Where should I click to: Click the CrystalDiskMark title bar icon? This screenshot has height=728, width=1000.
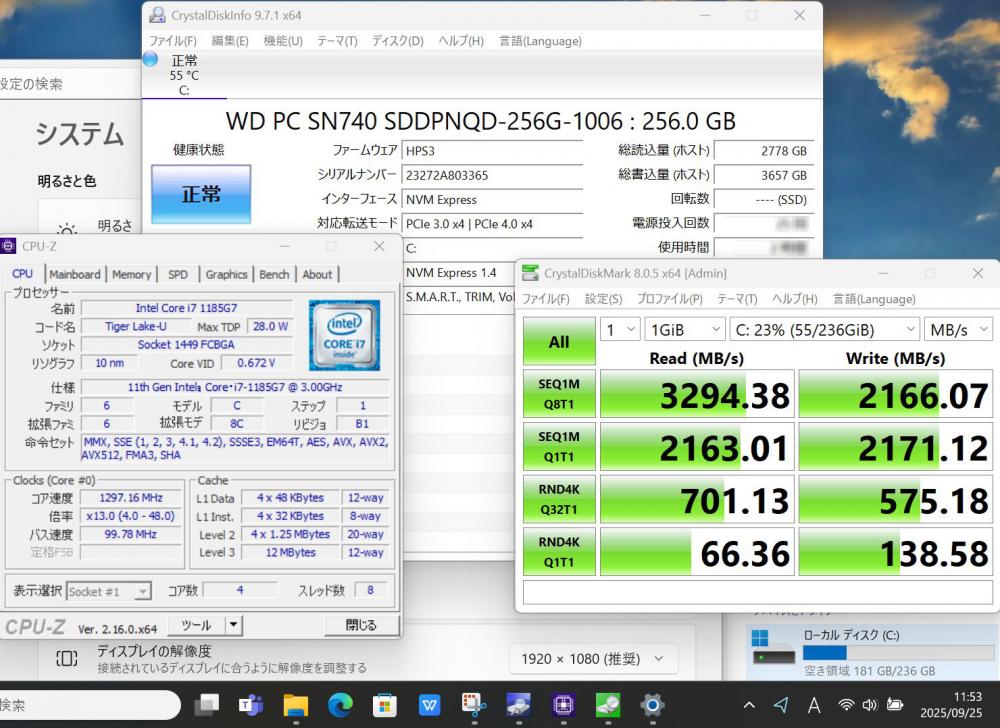click(x=529, y=273)
